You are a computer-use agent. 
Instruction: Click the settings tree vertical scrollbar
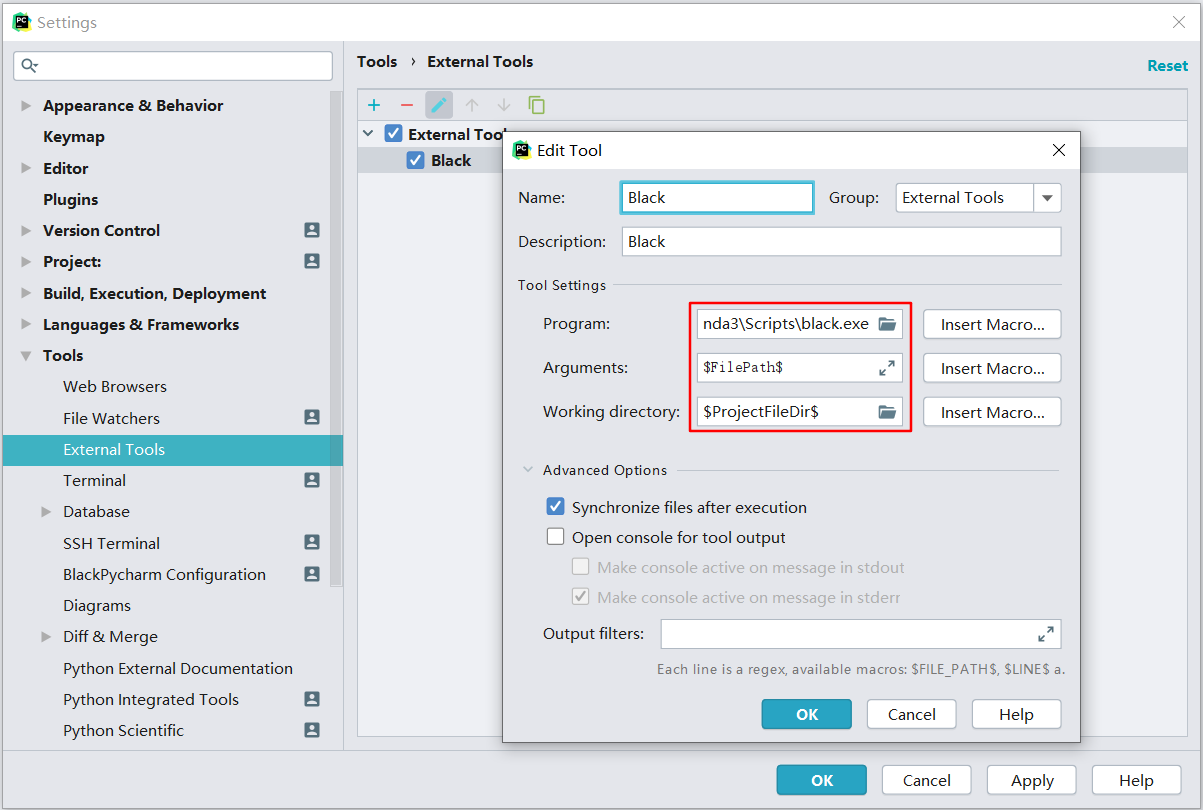click(x=336, y=340)
